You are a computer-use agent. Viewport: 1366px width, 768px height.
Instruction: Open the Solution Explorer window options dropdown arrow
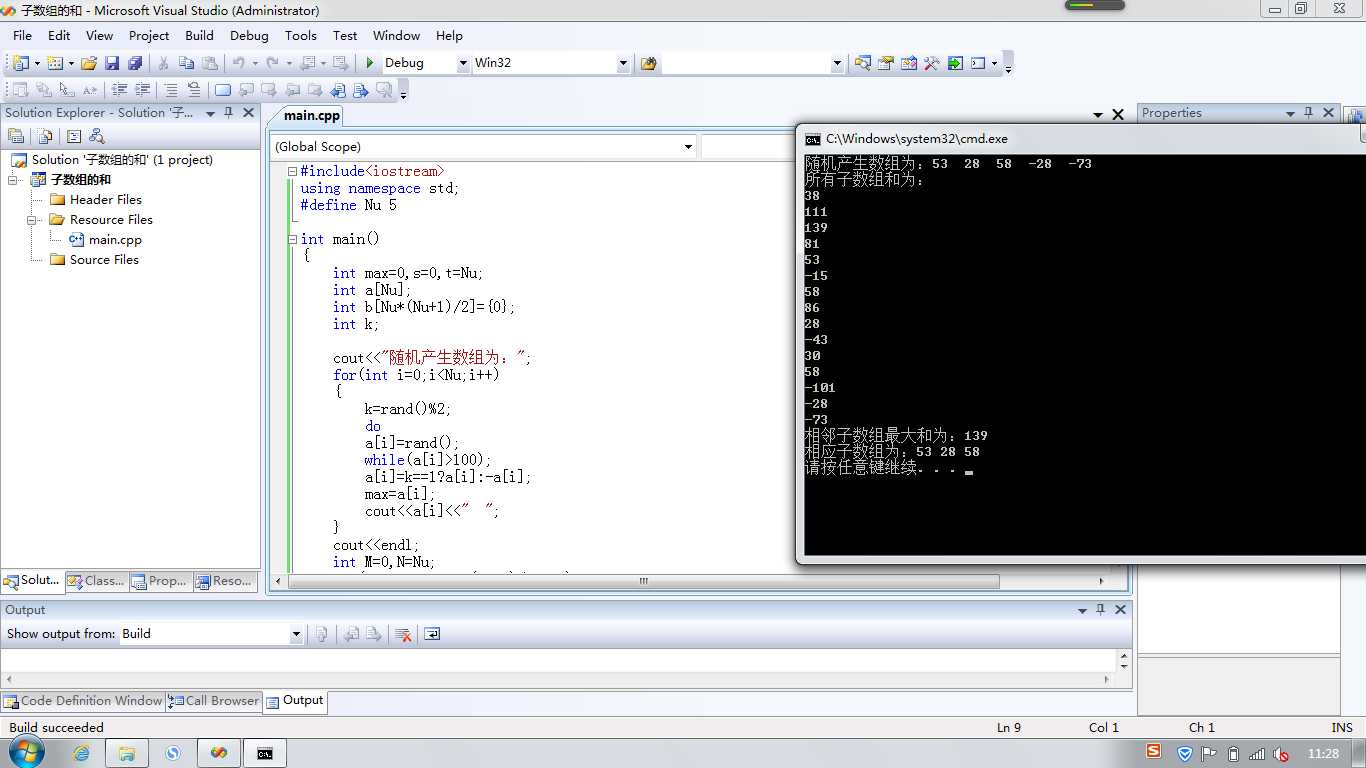tap(210, 113)
